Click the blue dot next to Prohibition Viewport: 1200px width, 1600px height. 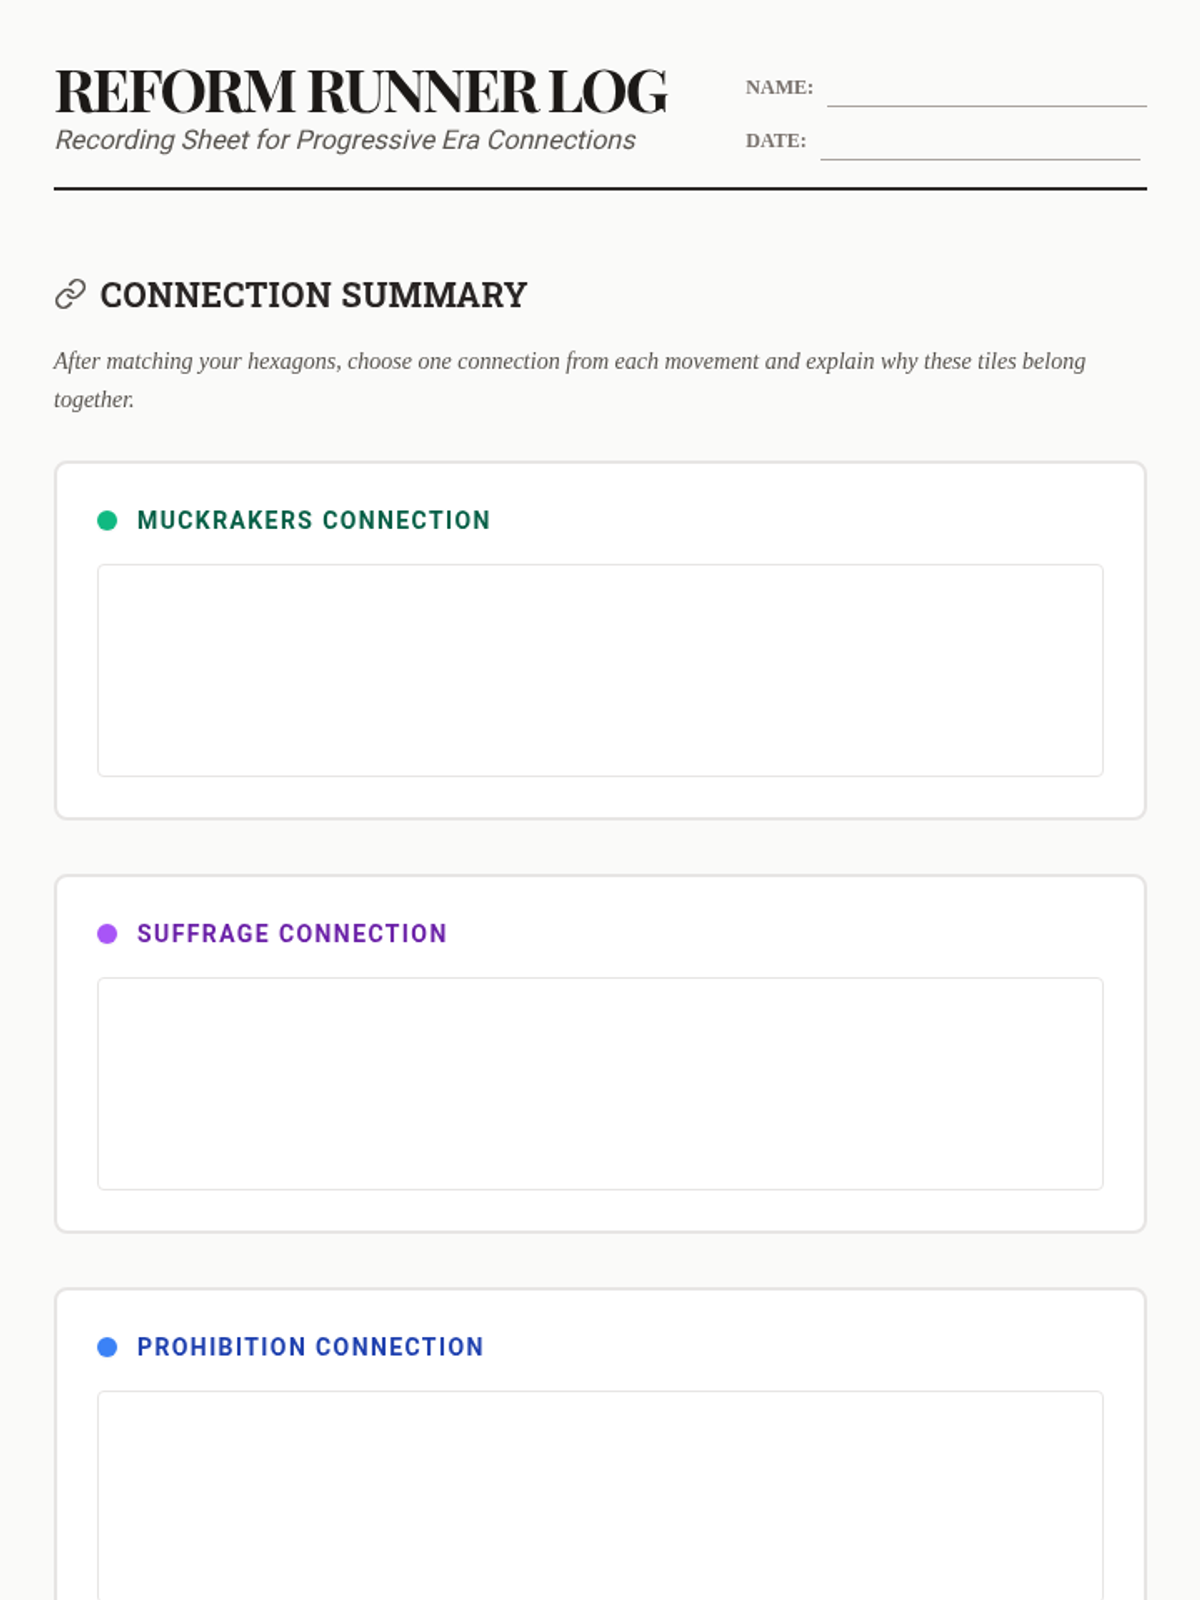click(x=107, y=1347)
